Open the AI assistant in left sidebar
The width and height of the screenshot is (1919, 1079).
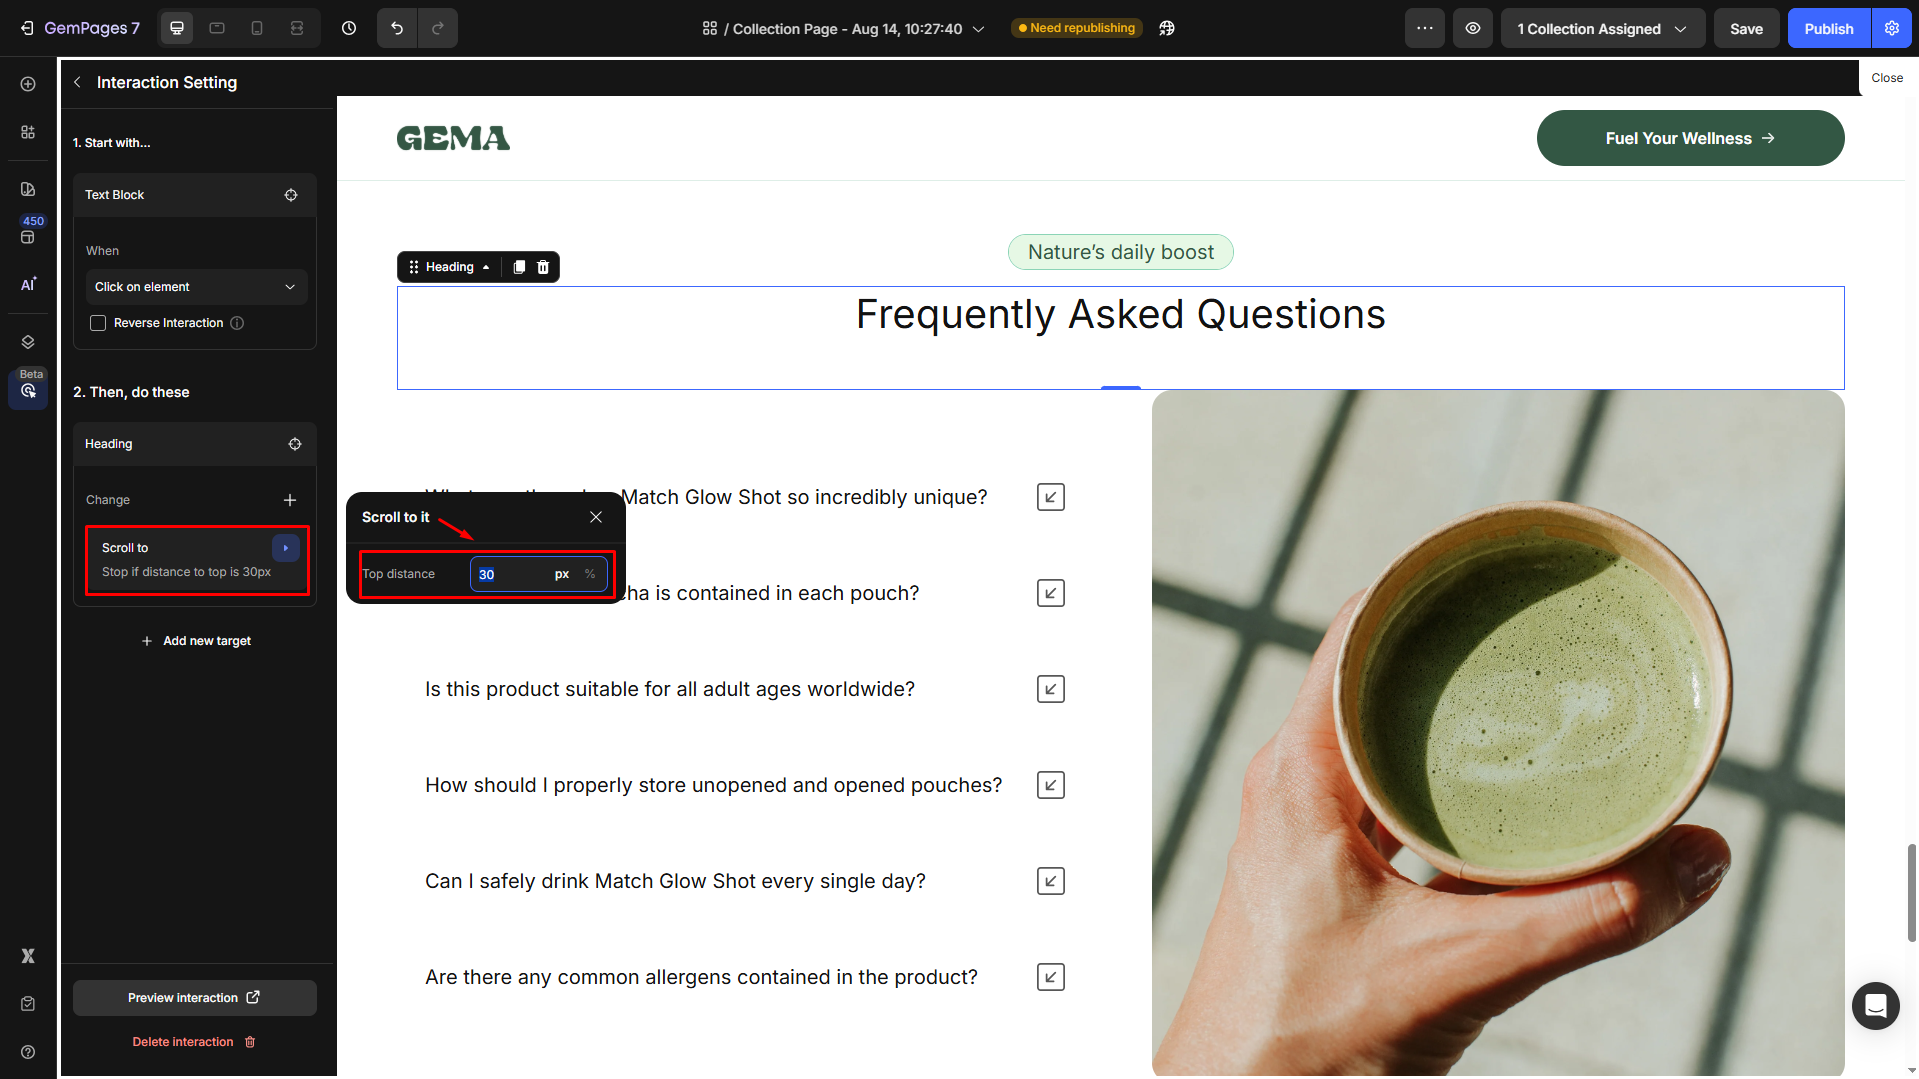tap(28, 284)
